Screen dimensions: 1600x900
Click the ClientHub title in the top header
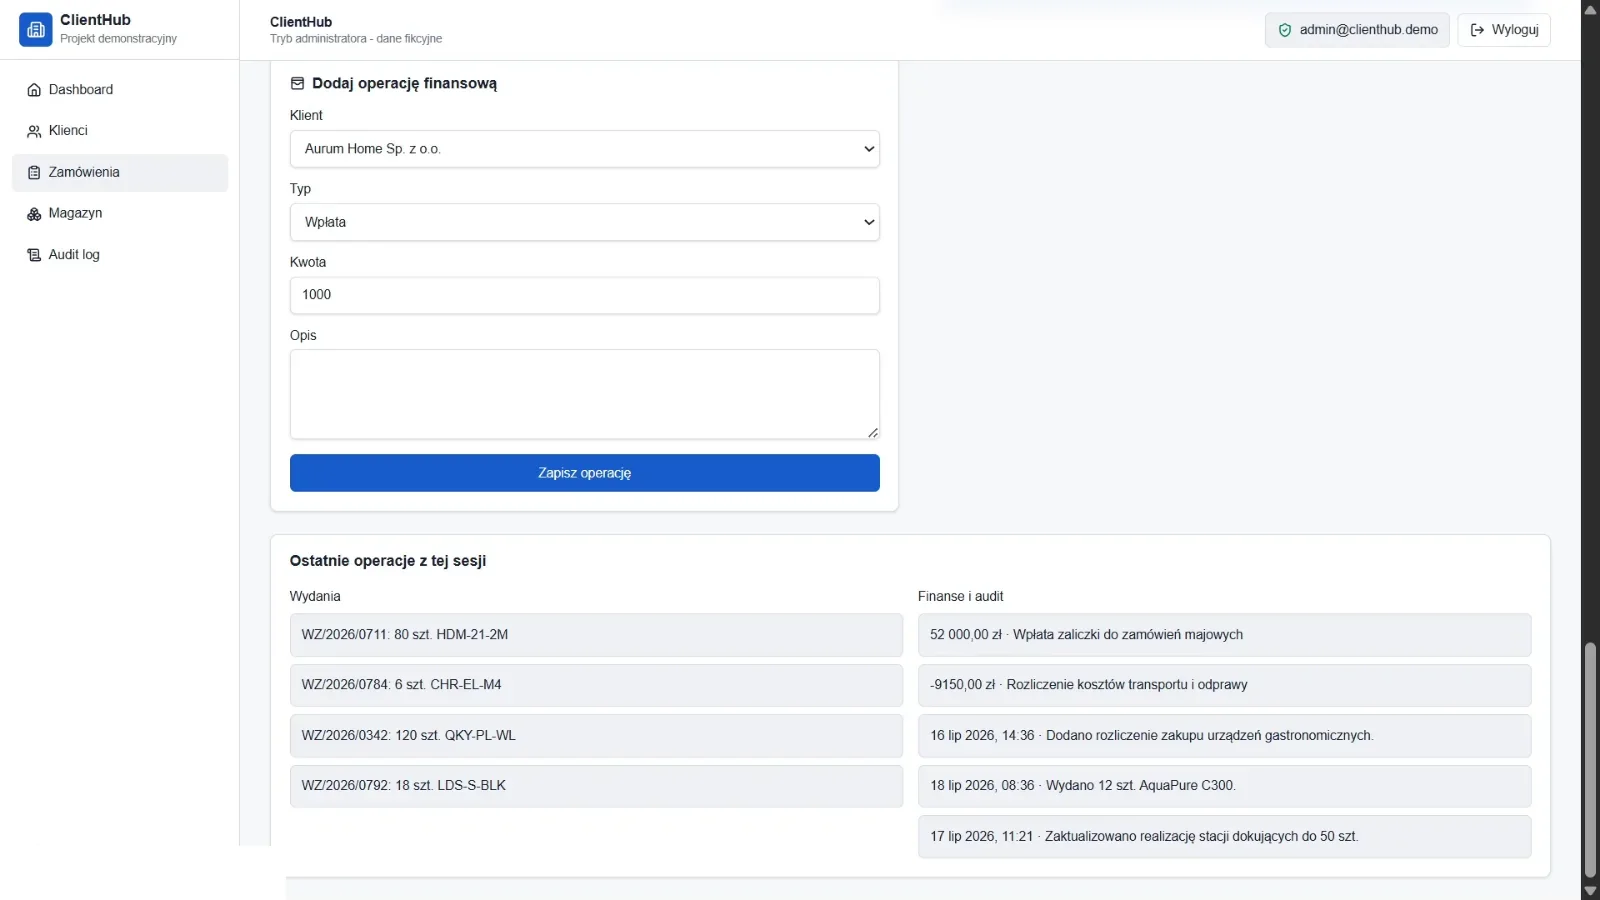tap(301, 22)
